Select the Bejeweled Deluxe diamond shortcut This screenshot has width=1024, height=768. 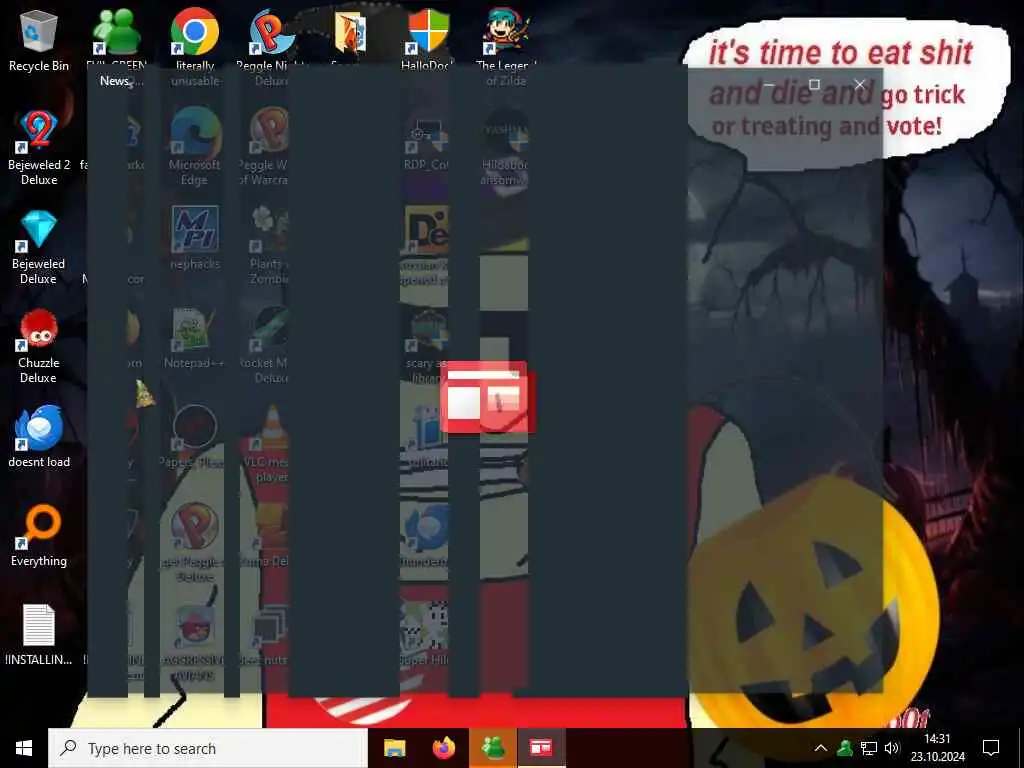point(39,247)
